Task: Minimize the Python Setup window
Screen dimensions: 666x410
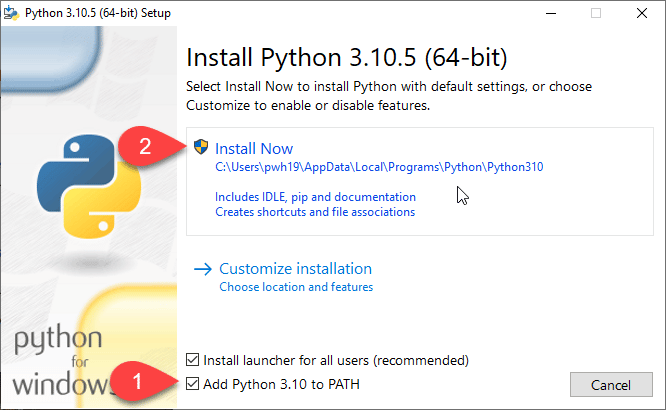Action: point(549,13)
